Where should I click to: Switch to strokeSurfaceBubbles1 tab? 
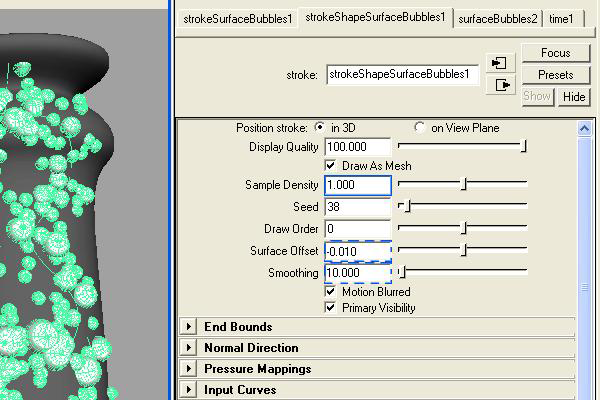[x=238, y=19]
